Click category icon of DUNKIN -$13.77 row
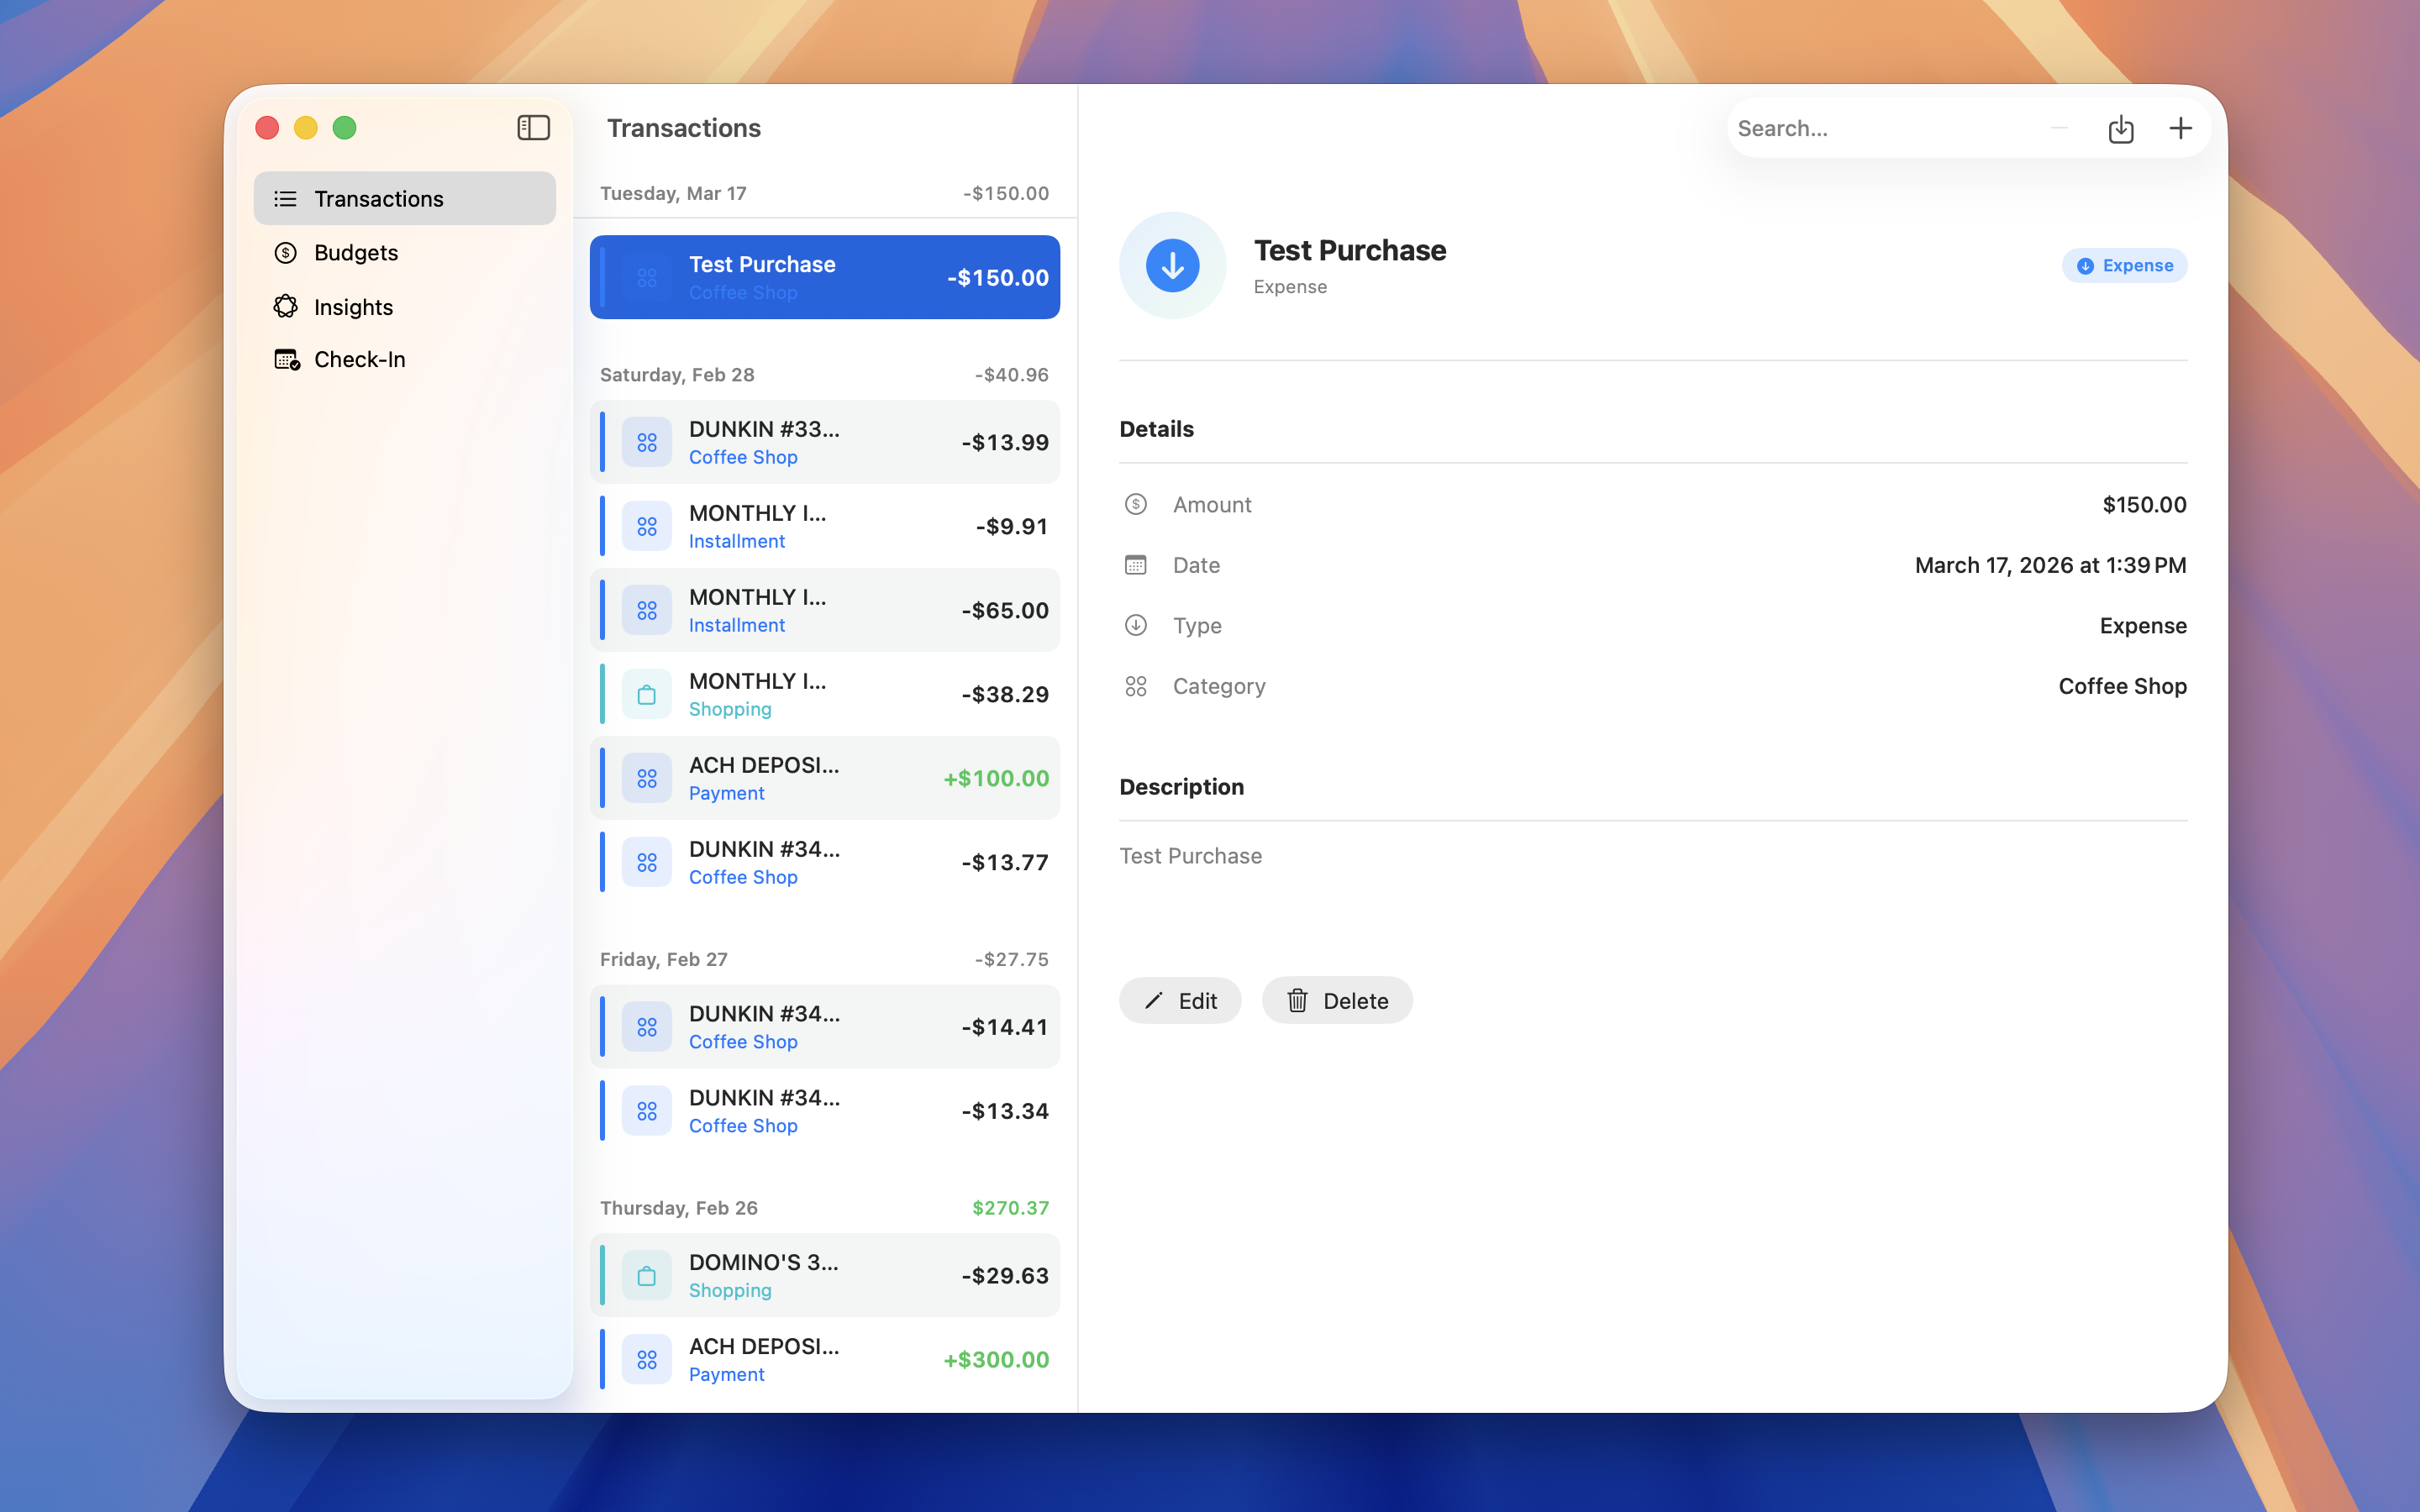The image size is (2420, 1512). [647, 862]
